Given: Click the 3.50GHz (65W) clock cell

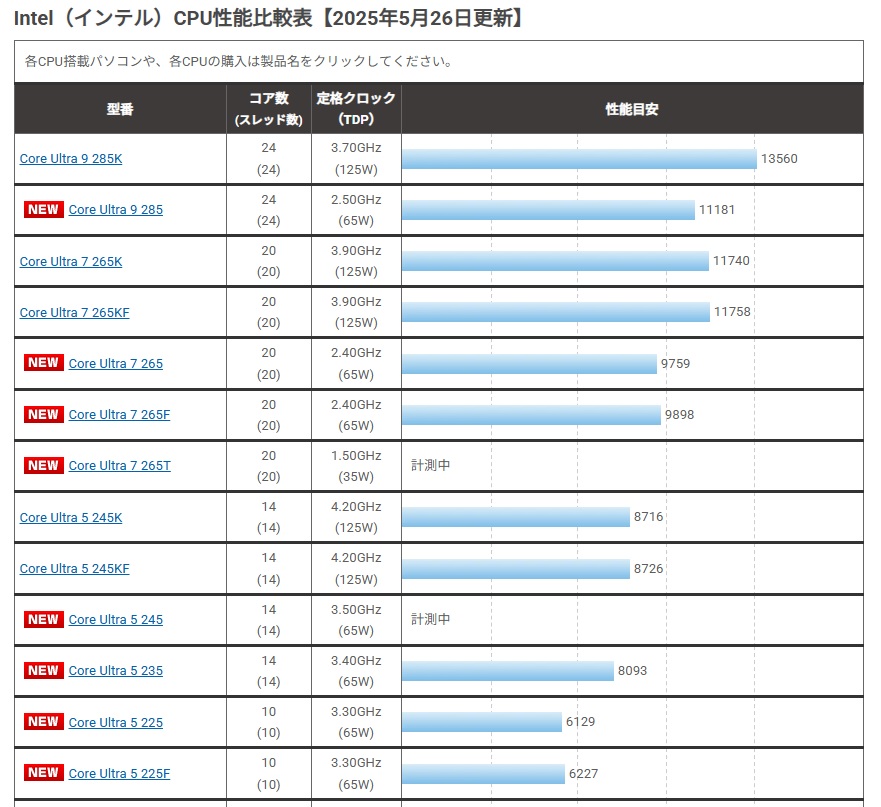Looking at the screenshot, I should click(x=356, y=620).
